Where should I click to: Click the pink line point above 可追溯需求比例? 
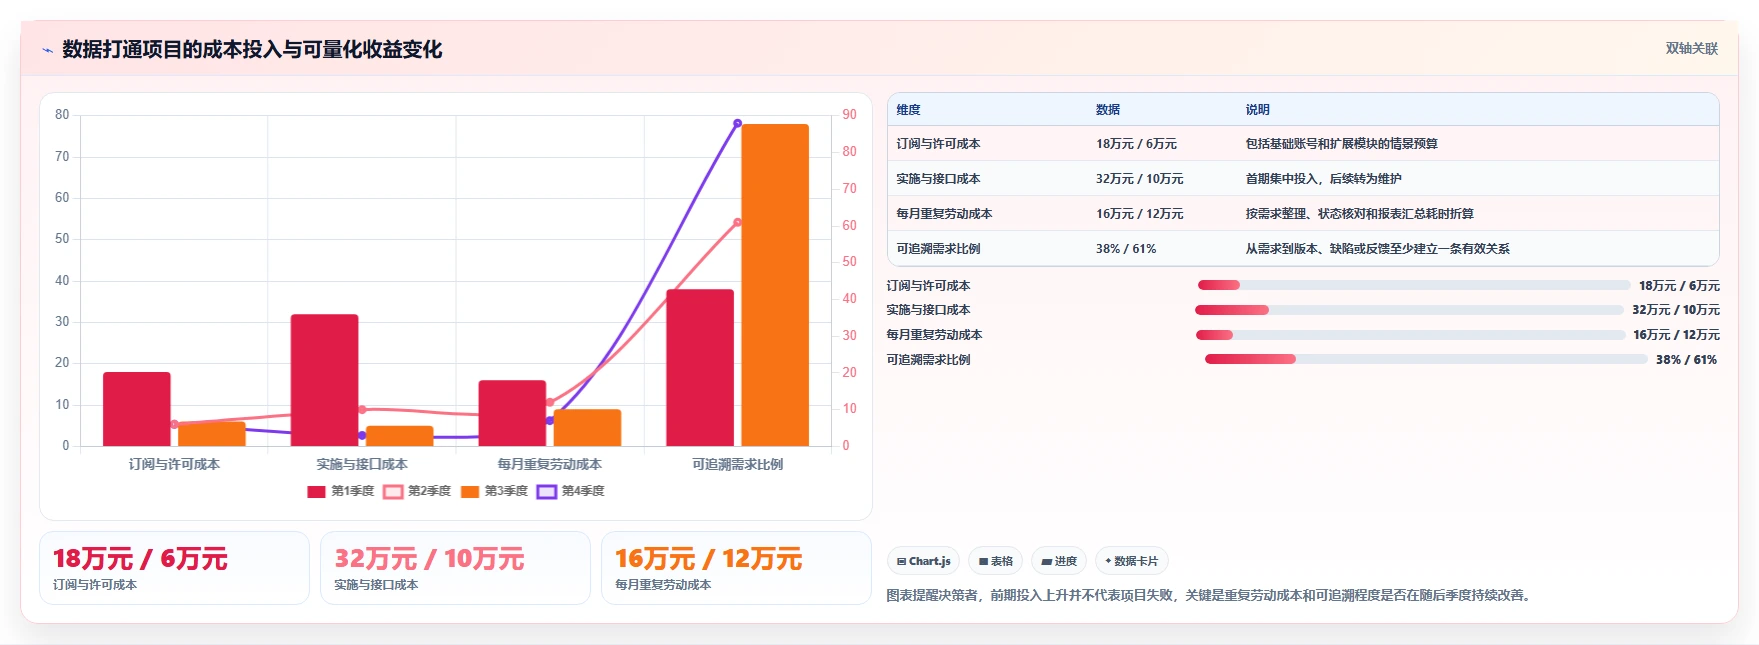[737, 222]
